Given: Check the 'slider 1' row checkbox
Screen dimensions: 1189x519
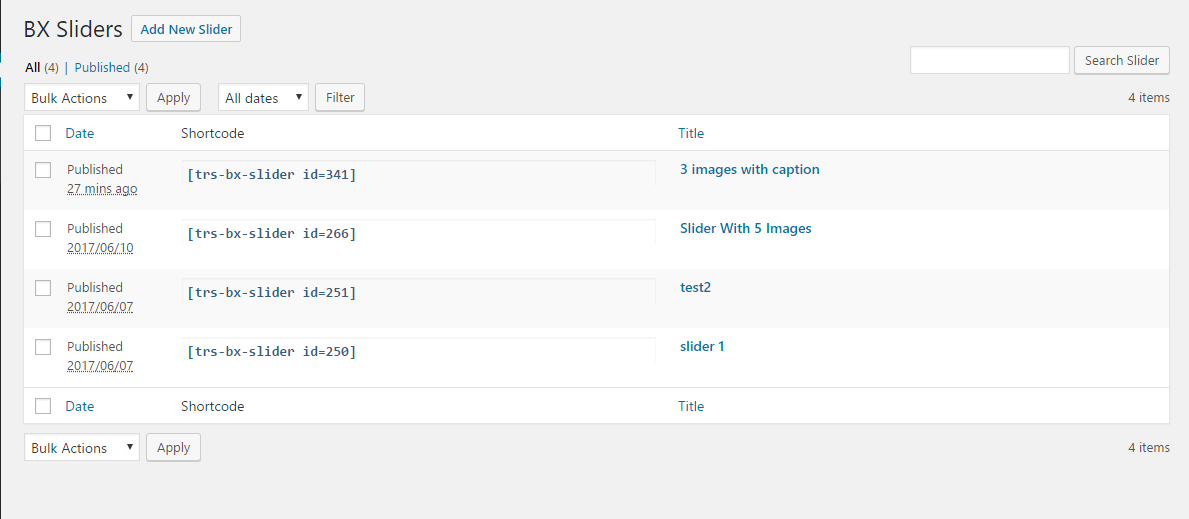Looking at the screenshot, I should [43, 347].
